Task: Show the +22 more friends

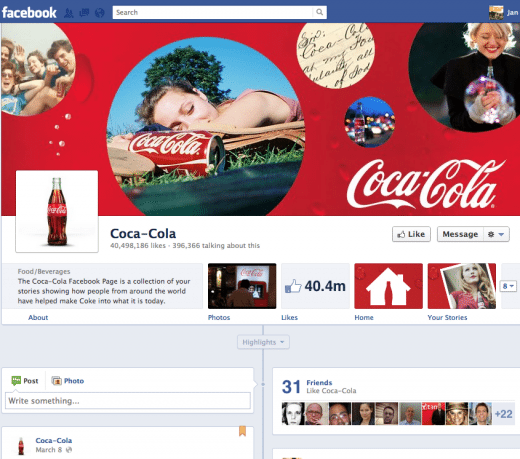Action: point(503,414)
